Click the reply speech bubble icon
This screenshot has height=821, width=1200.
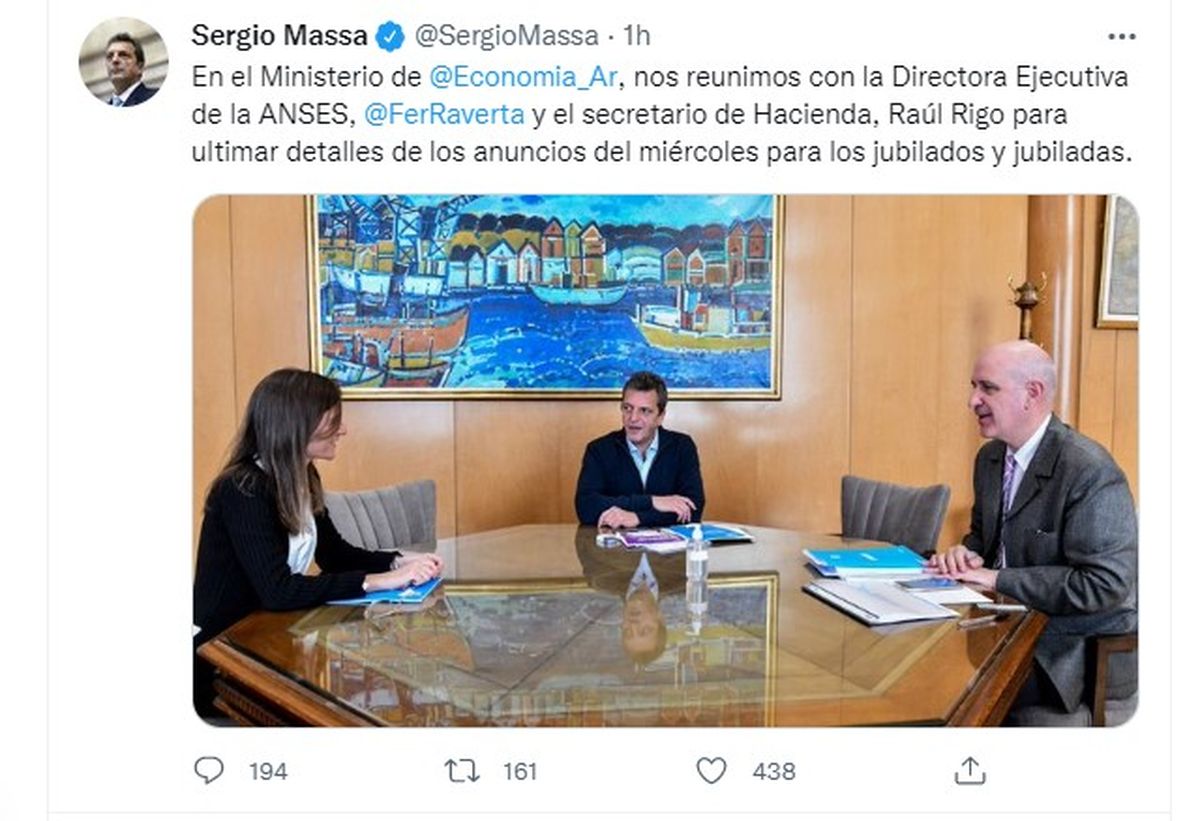point(209,770)
